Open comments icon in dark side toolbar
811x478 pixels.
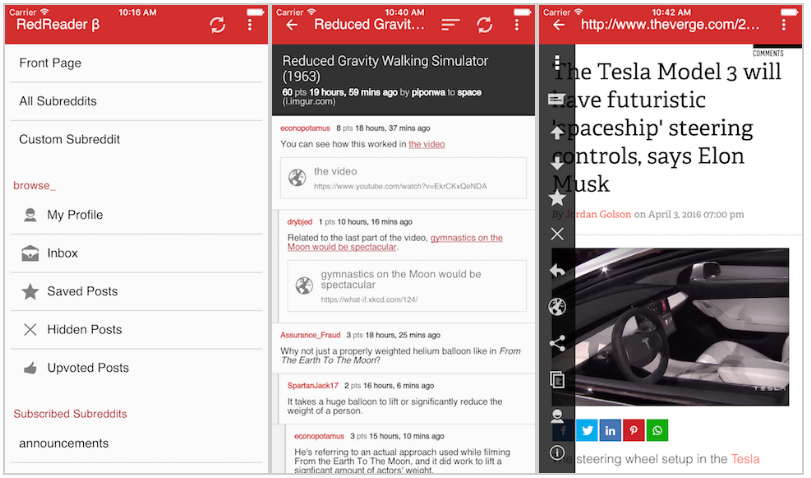click(x=557, y=98)
